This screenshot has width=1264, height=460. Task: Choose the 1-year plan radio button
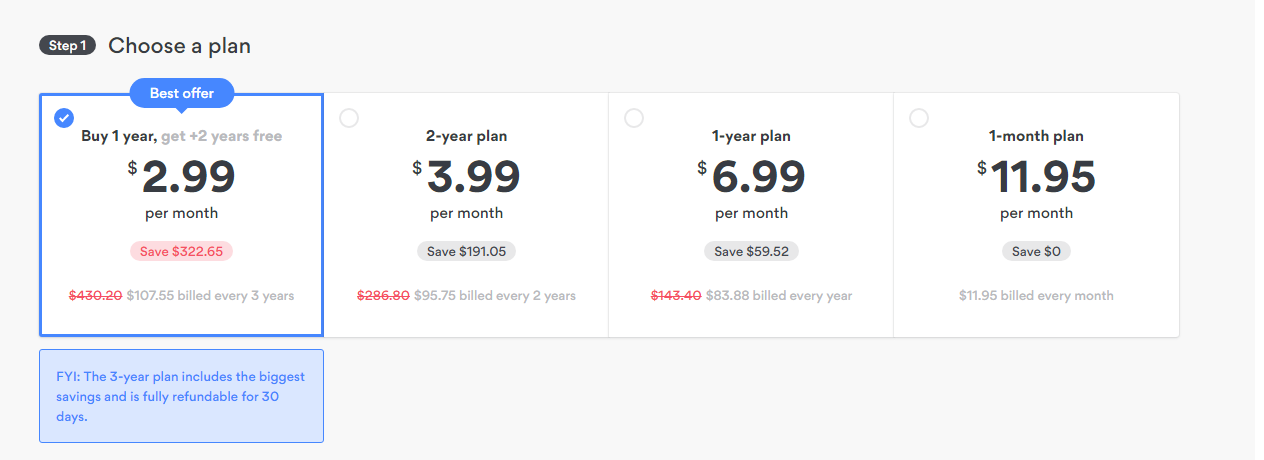tap(634, 118)
